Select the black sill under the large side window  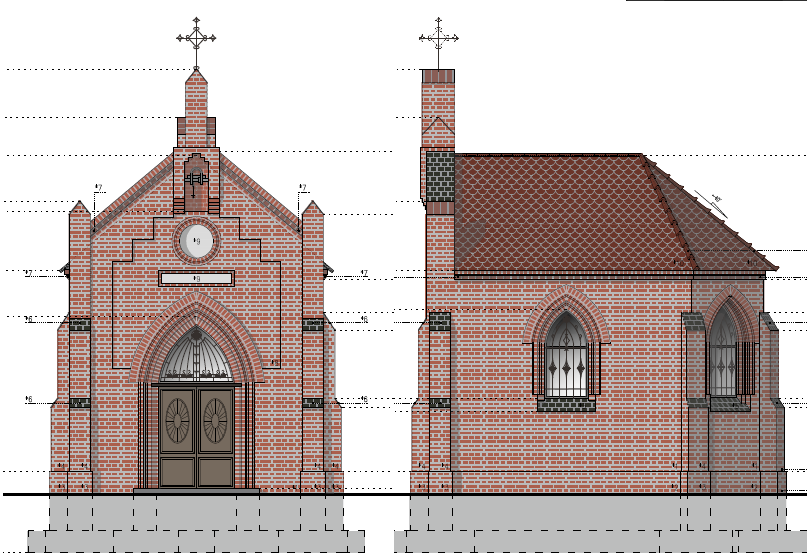coord(567,405)
